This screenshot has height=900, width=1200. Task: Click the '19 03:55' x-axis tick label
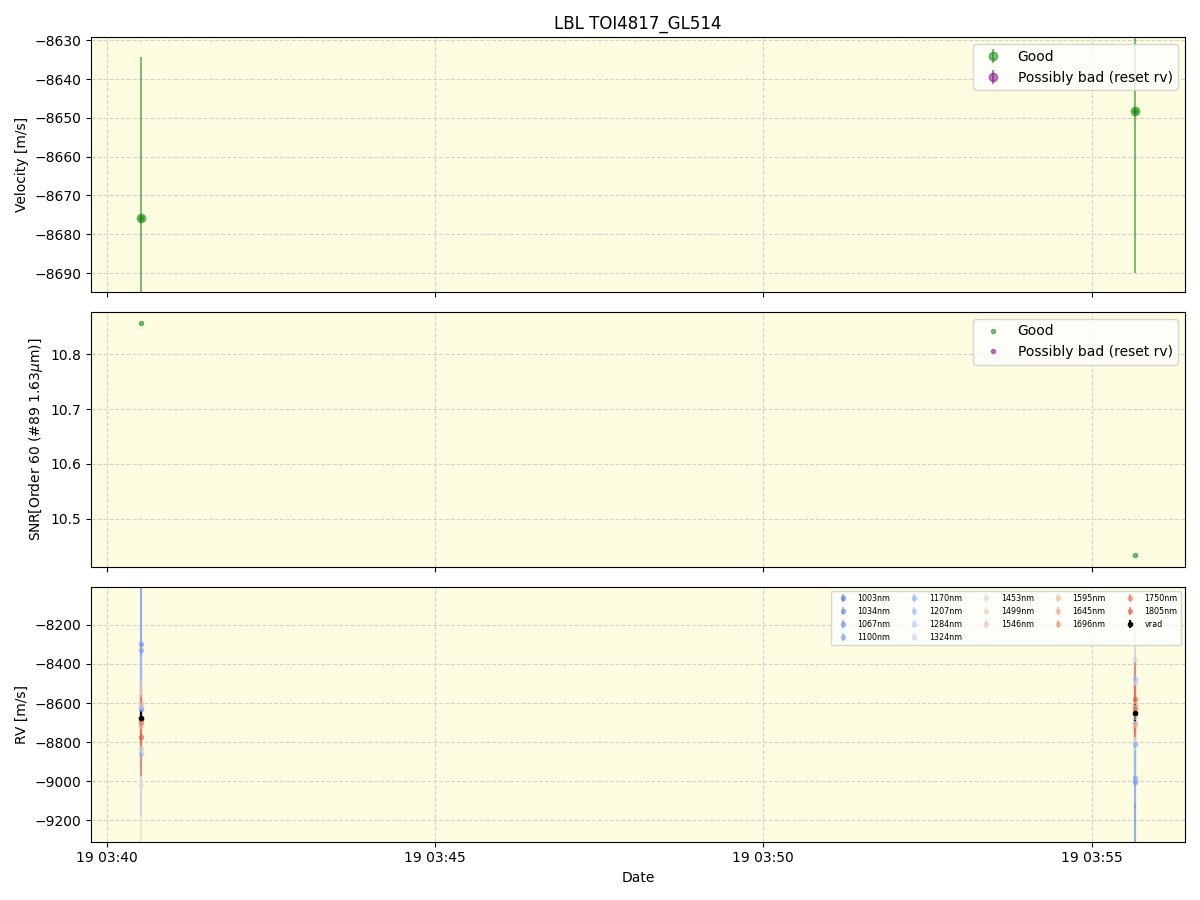(1092, 857)
